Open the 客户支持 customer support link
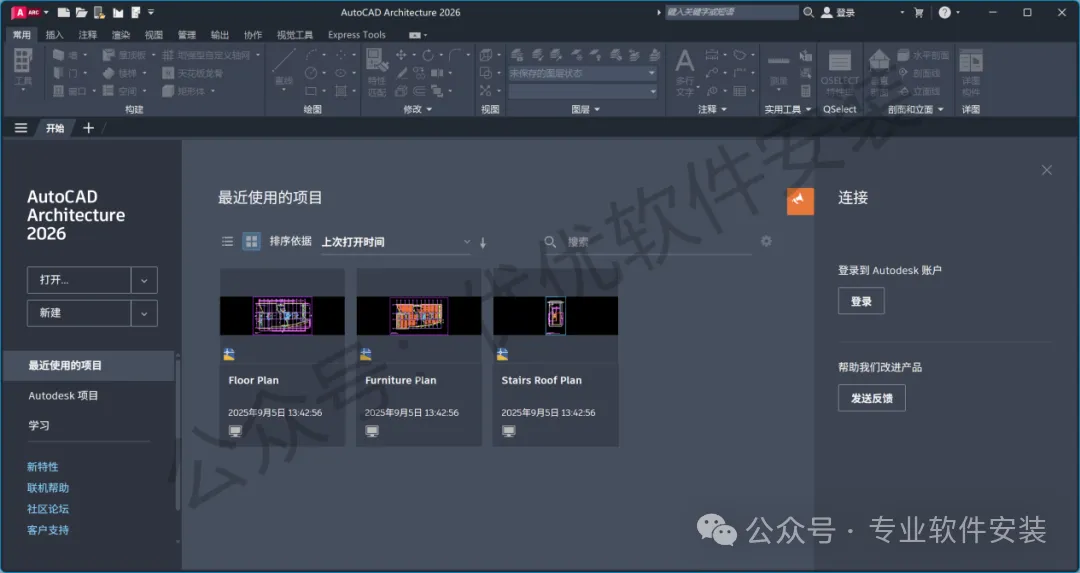 (x=48, y=530)
